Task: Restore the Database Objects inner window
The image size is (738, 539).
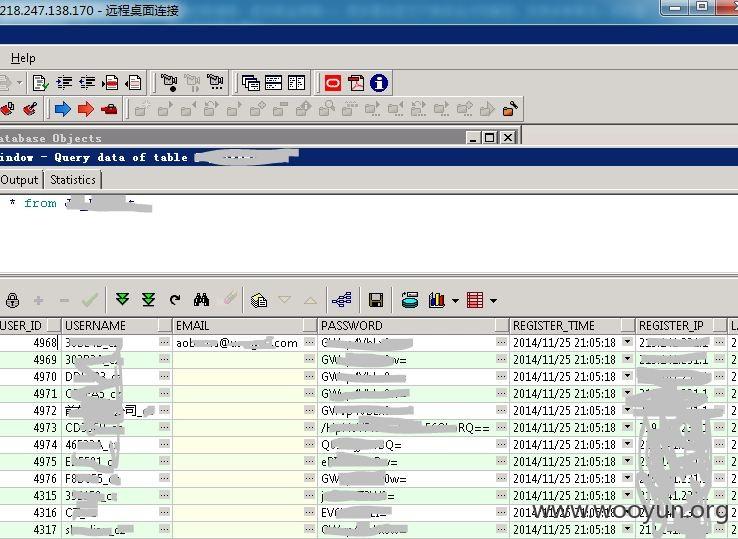Action: [x=489, y=137]
